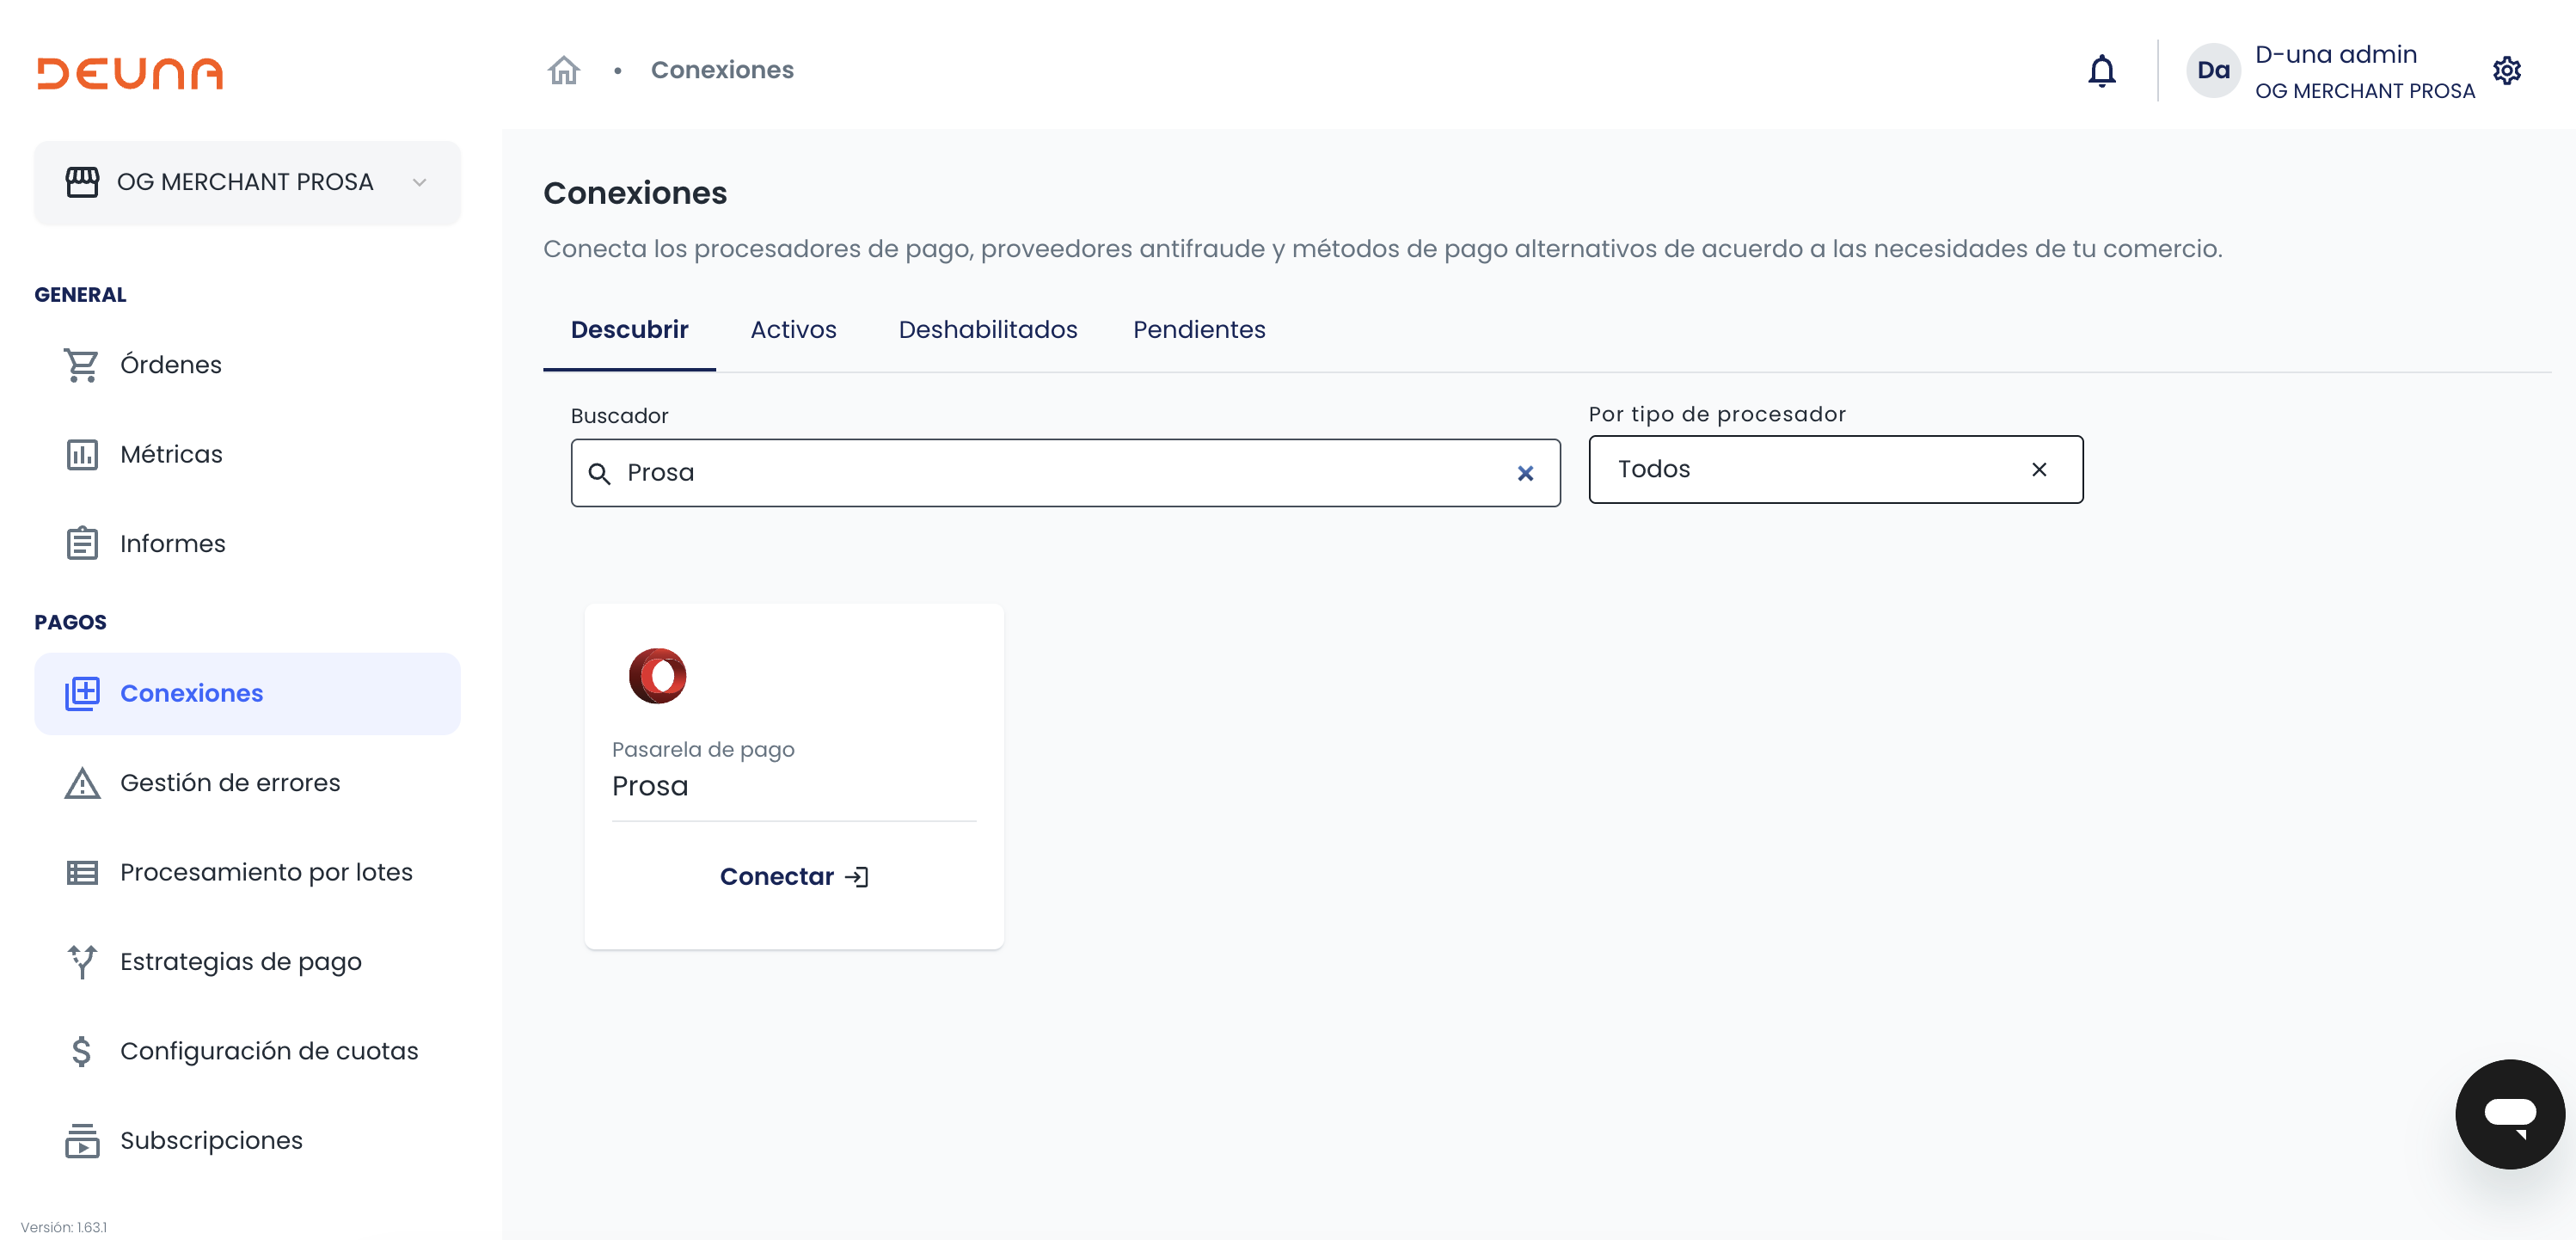
Task: Open Órdenes from the sidebar
Action: click(170, 365)
